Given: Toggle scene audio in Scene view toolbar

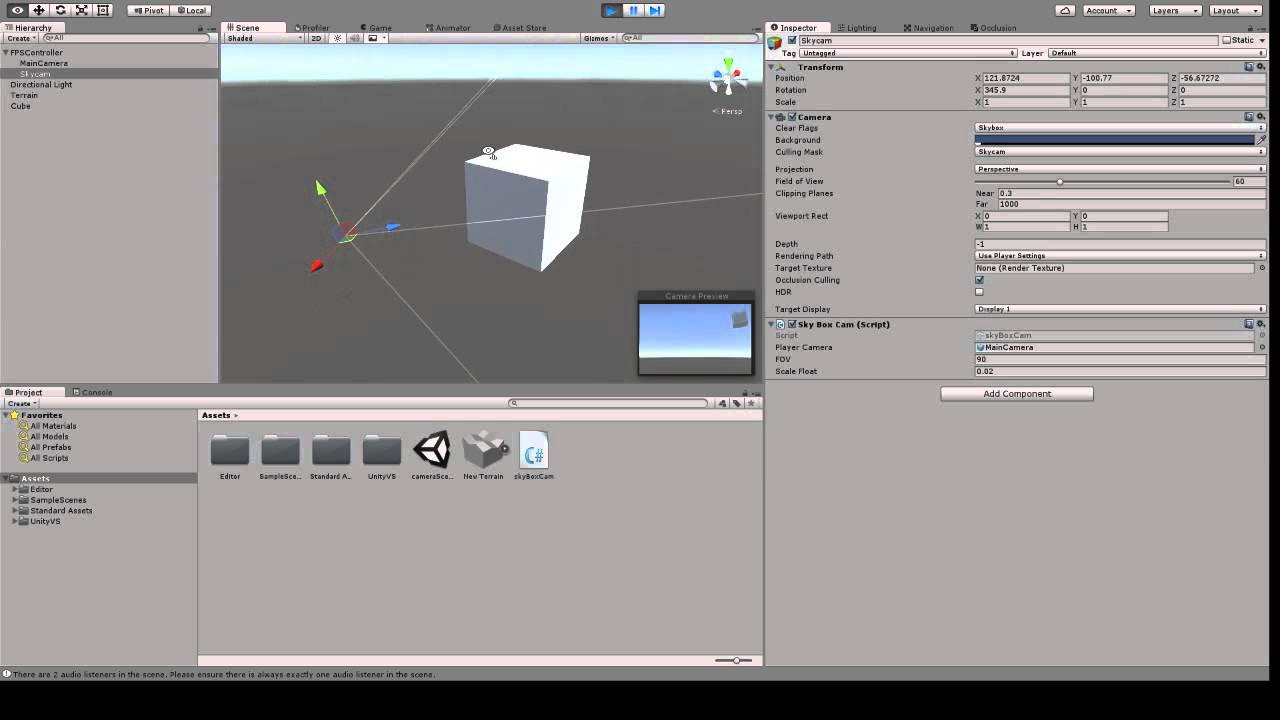Looking at the screenshot, I should [x=354, y=38].
